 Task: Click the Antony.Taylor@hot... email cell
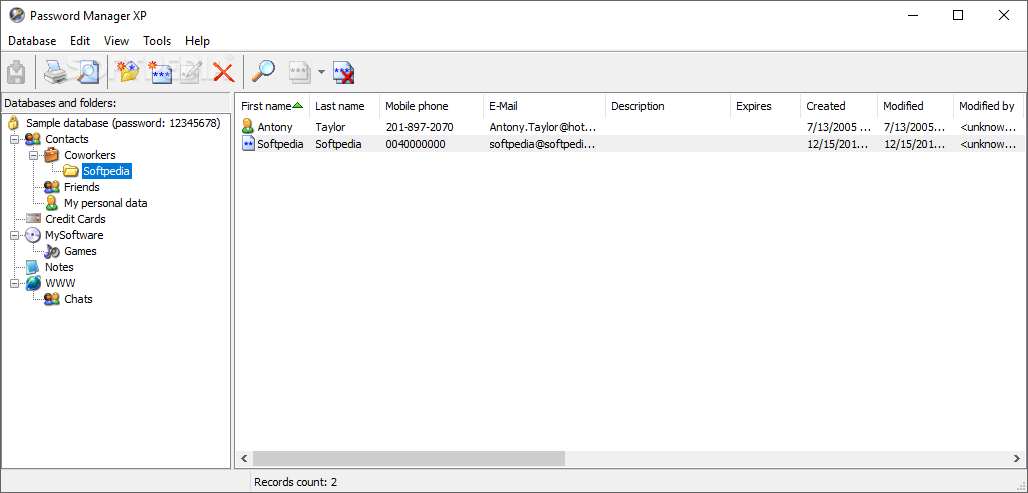(x=543, y=127)
